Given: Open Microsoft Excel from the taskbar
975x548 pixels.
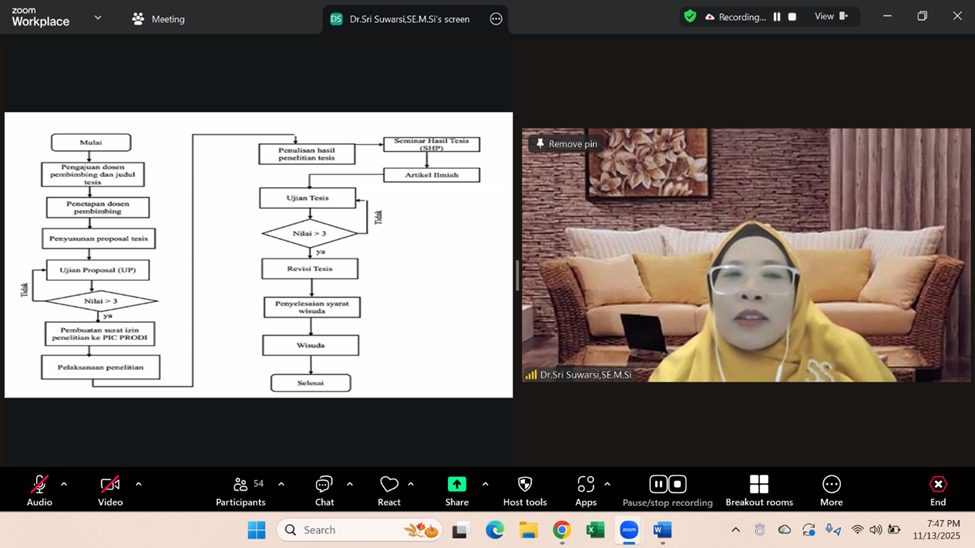Looking at the screenshot, I should coord(595,530).
